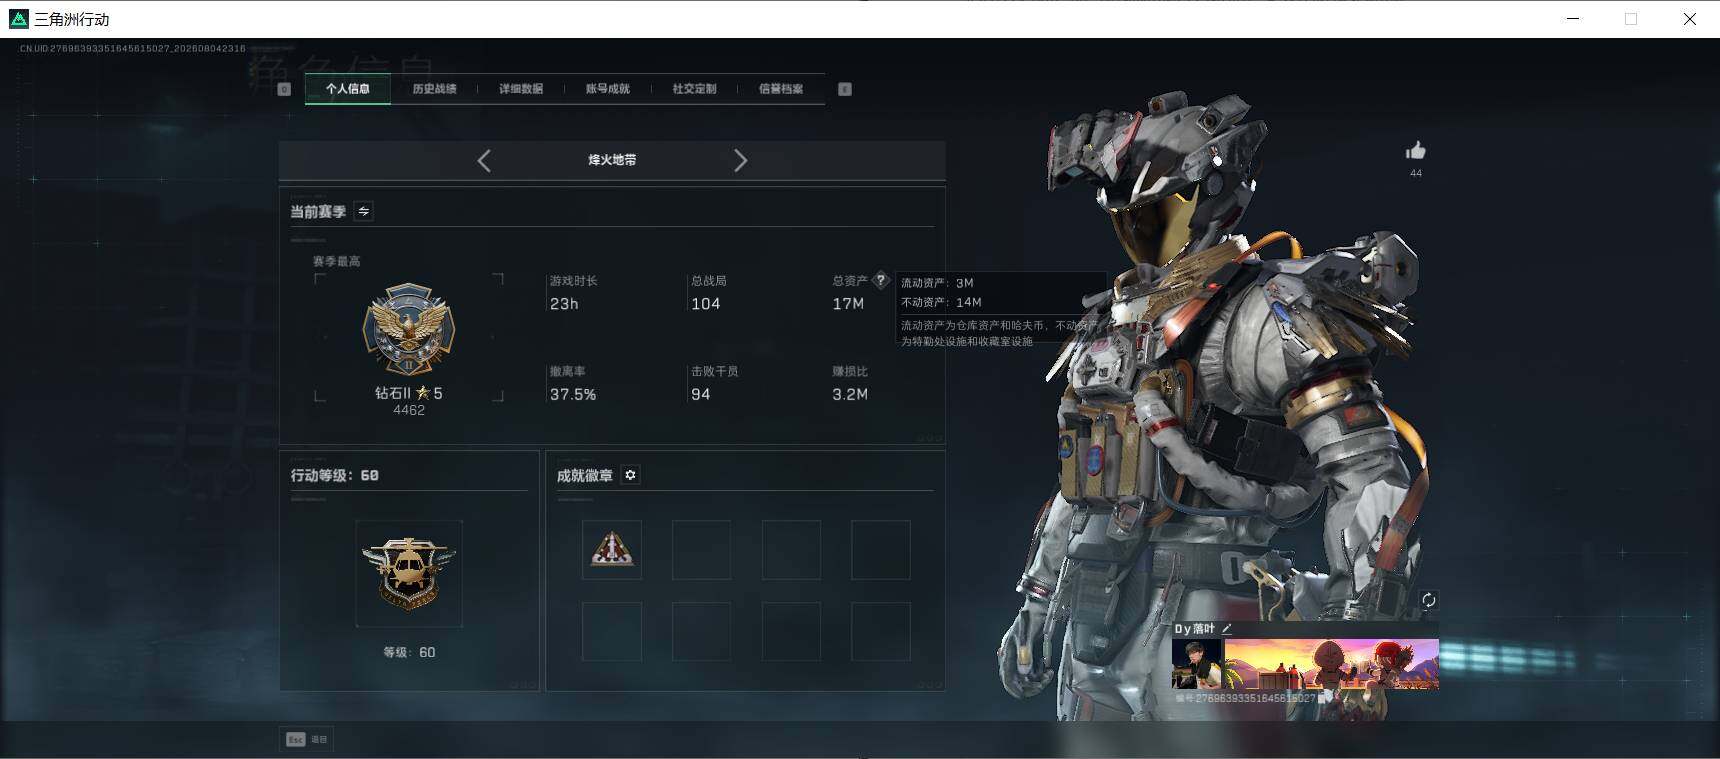Click the Q key hint left of tabs
Viewport: 1720px width, 759px height.
(x=284, y=89)
